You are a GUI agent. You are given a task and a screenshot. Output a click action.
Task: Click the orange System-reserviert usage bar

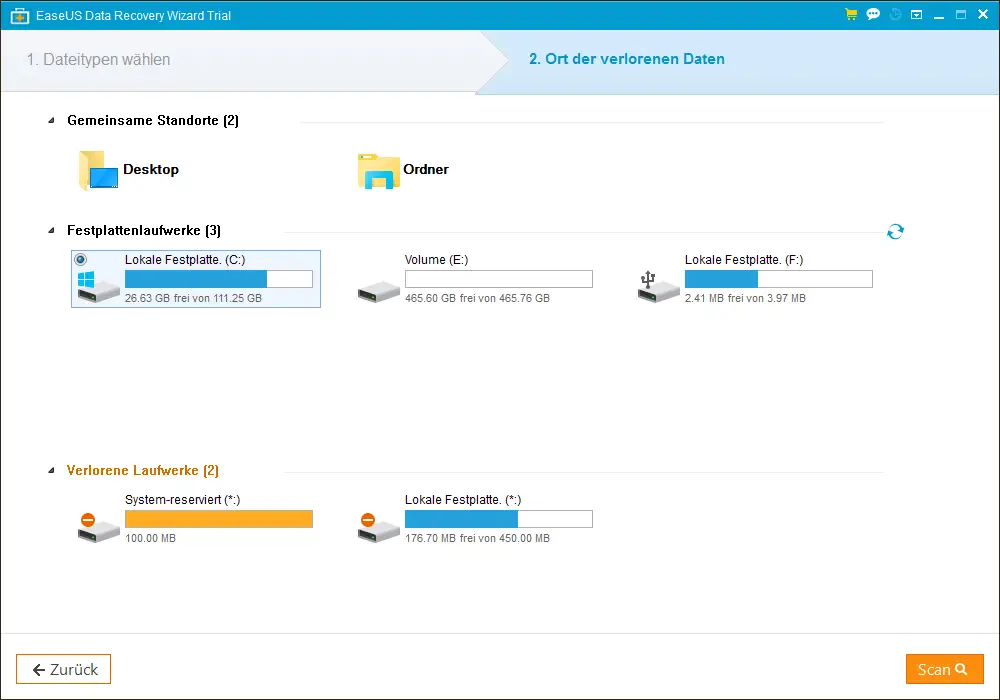tap(219, 519)
